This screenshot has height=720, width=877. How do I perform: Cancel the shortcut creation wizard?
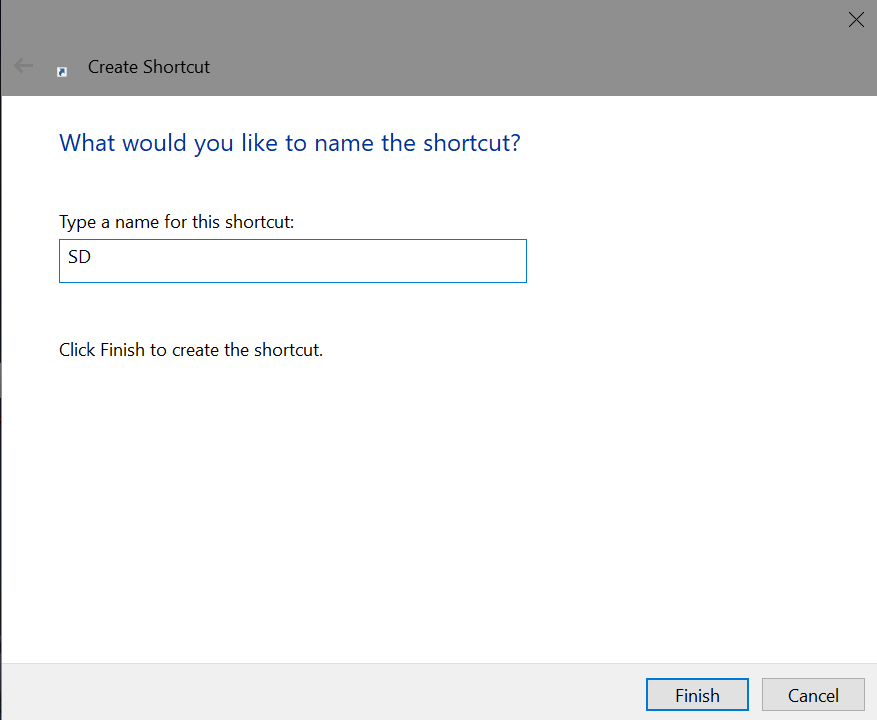click(813, 695)
